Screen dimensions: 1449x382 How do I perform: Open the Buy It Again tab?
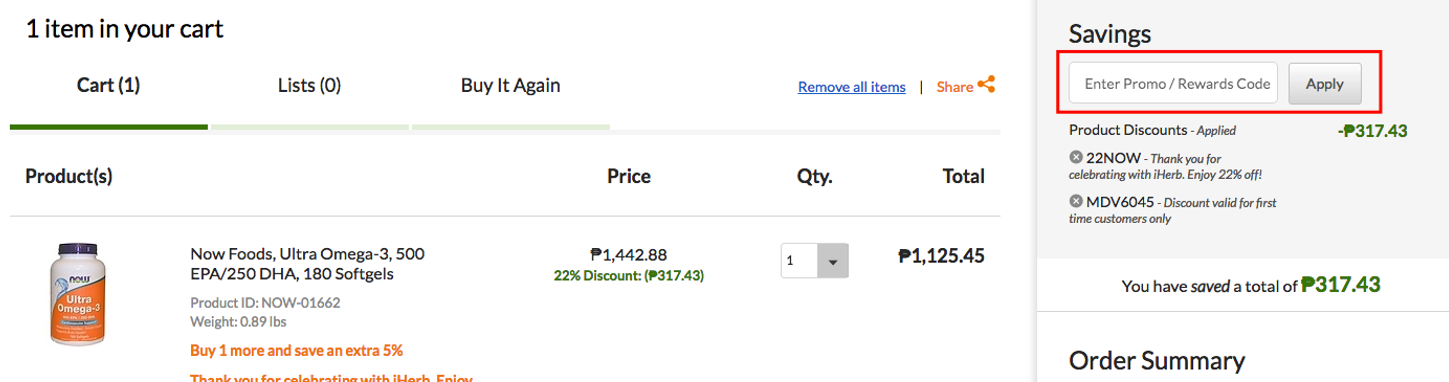tap(510, 85)
